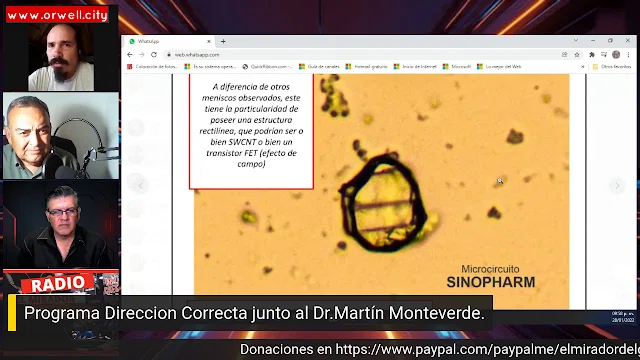Open the Chrome extensions puzzle icon
Viewport: 640px width, 360px height.
[592, 55]
